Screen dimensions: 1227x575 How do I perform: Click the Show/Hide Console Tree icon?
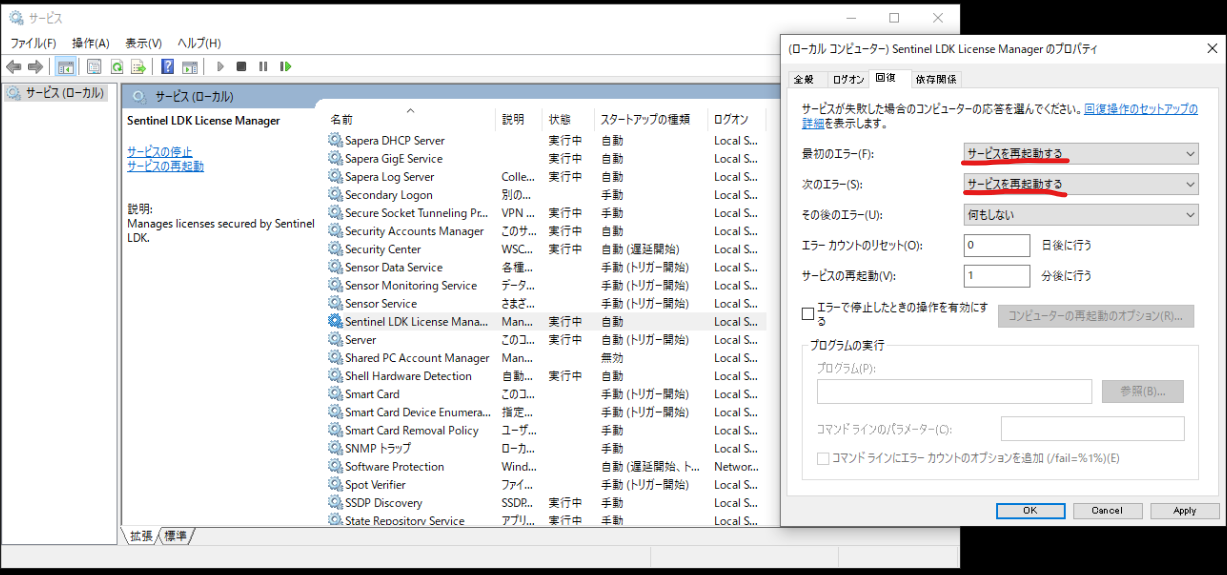(x=65, y=67)
